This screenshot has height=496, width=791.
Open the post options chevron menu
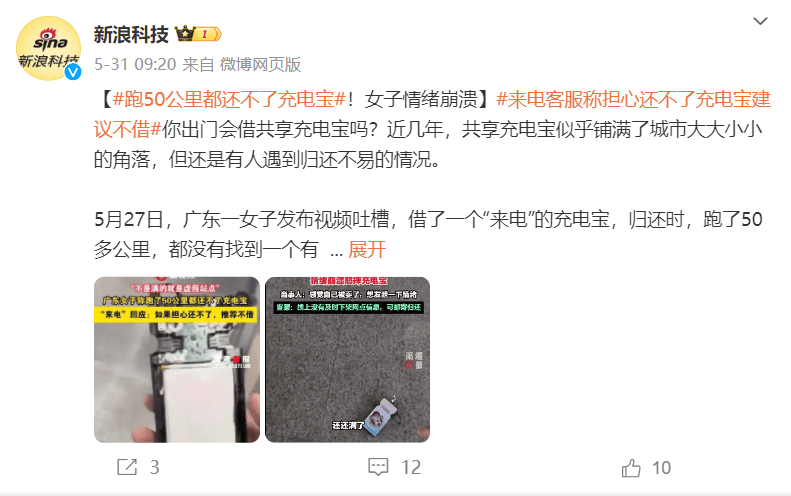(760, 21)
